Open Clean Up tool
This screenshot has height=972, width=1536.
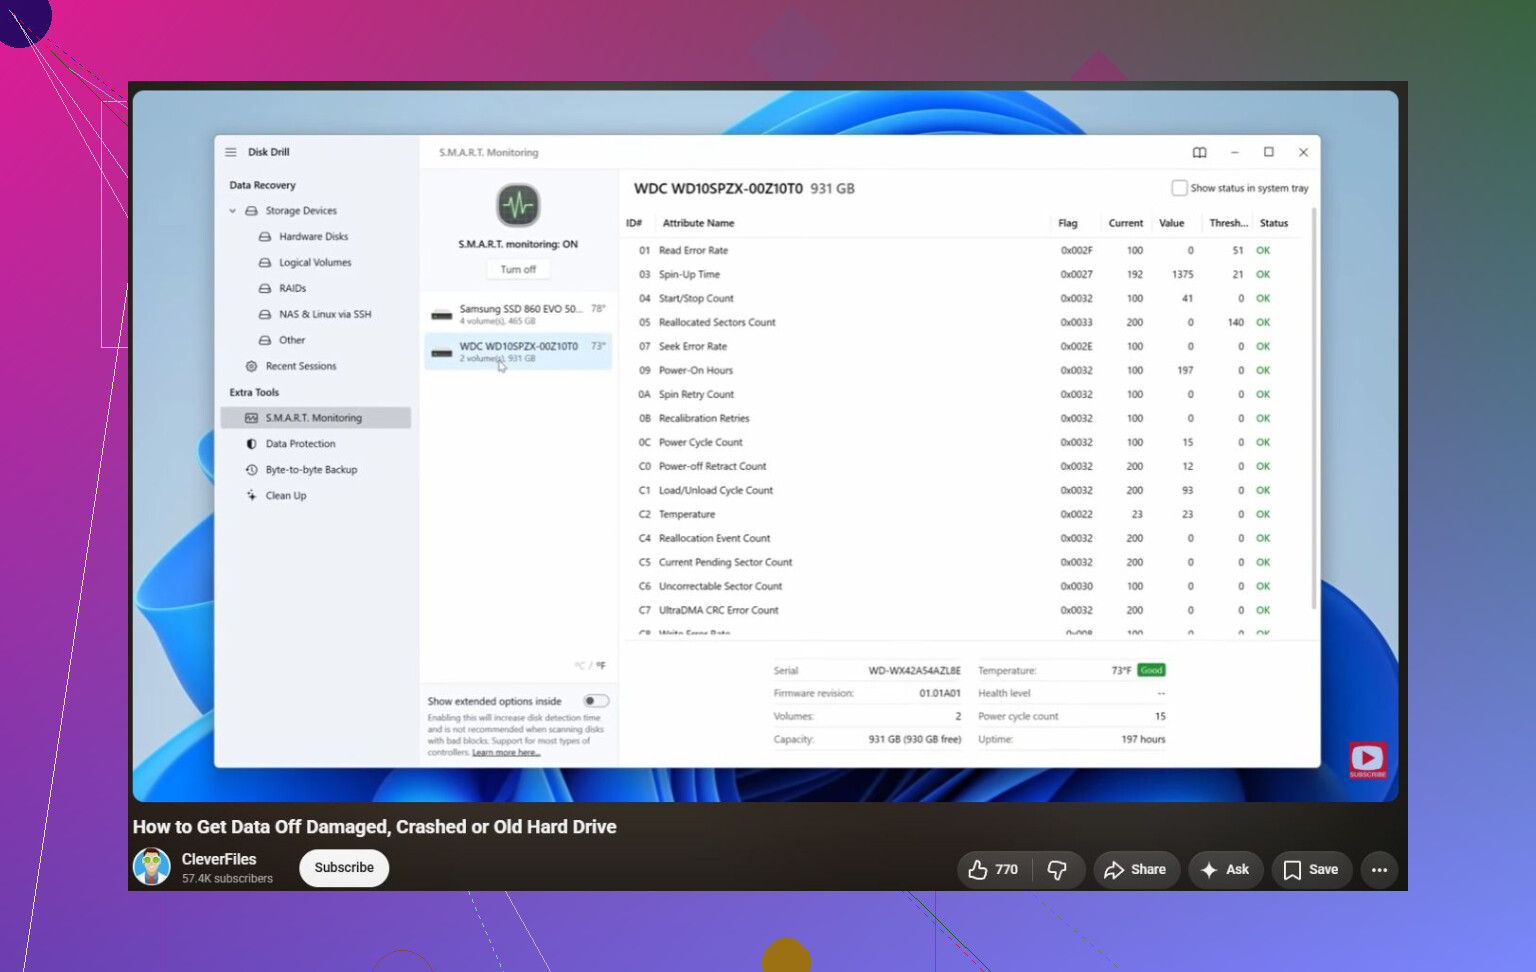[x=286, y=496]
